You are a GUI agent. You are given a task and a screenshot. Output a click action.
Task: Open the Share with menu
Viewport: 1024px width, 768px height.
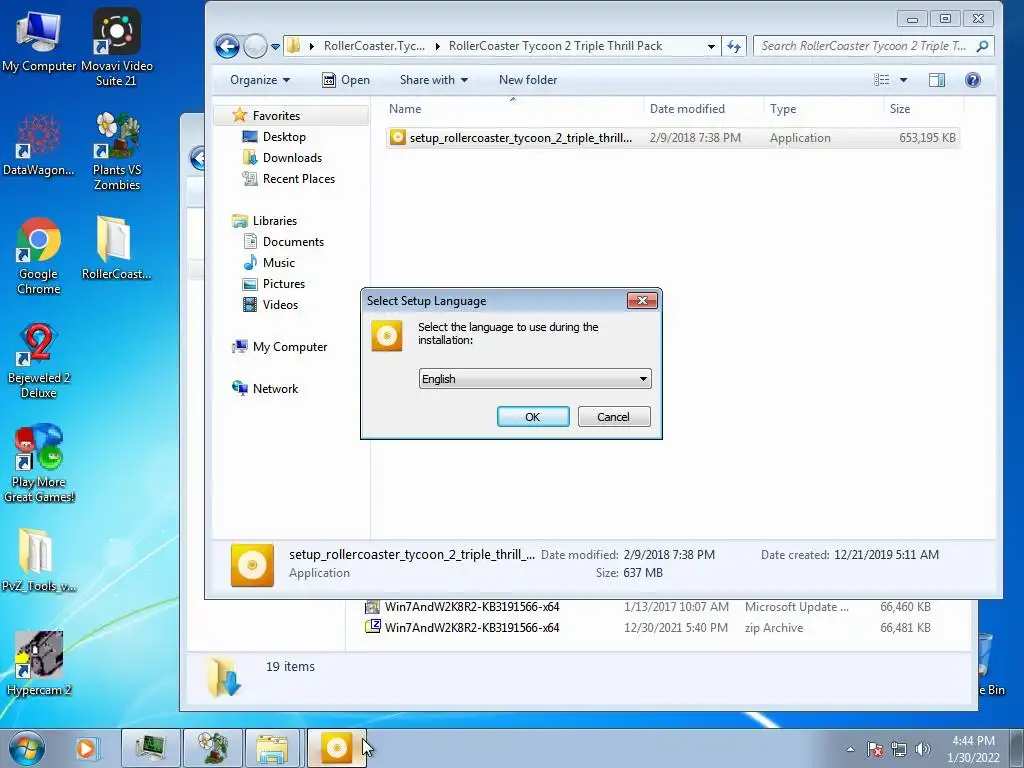pyautogui.click(x=434, y=80)
